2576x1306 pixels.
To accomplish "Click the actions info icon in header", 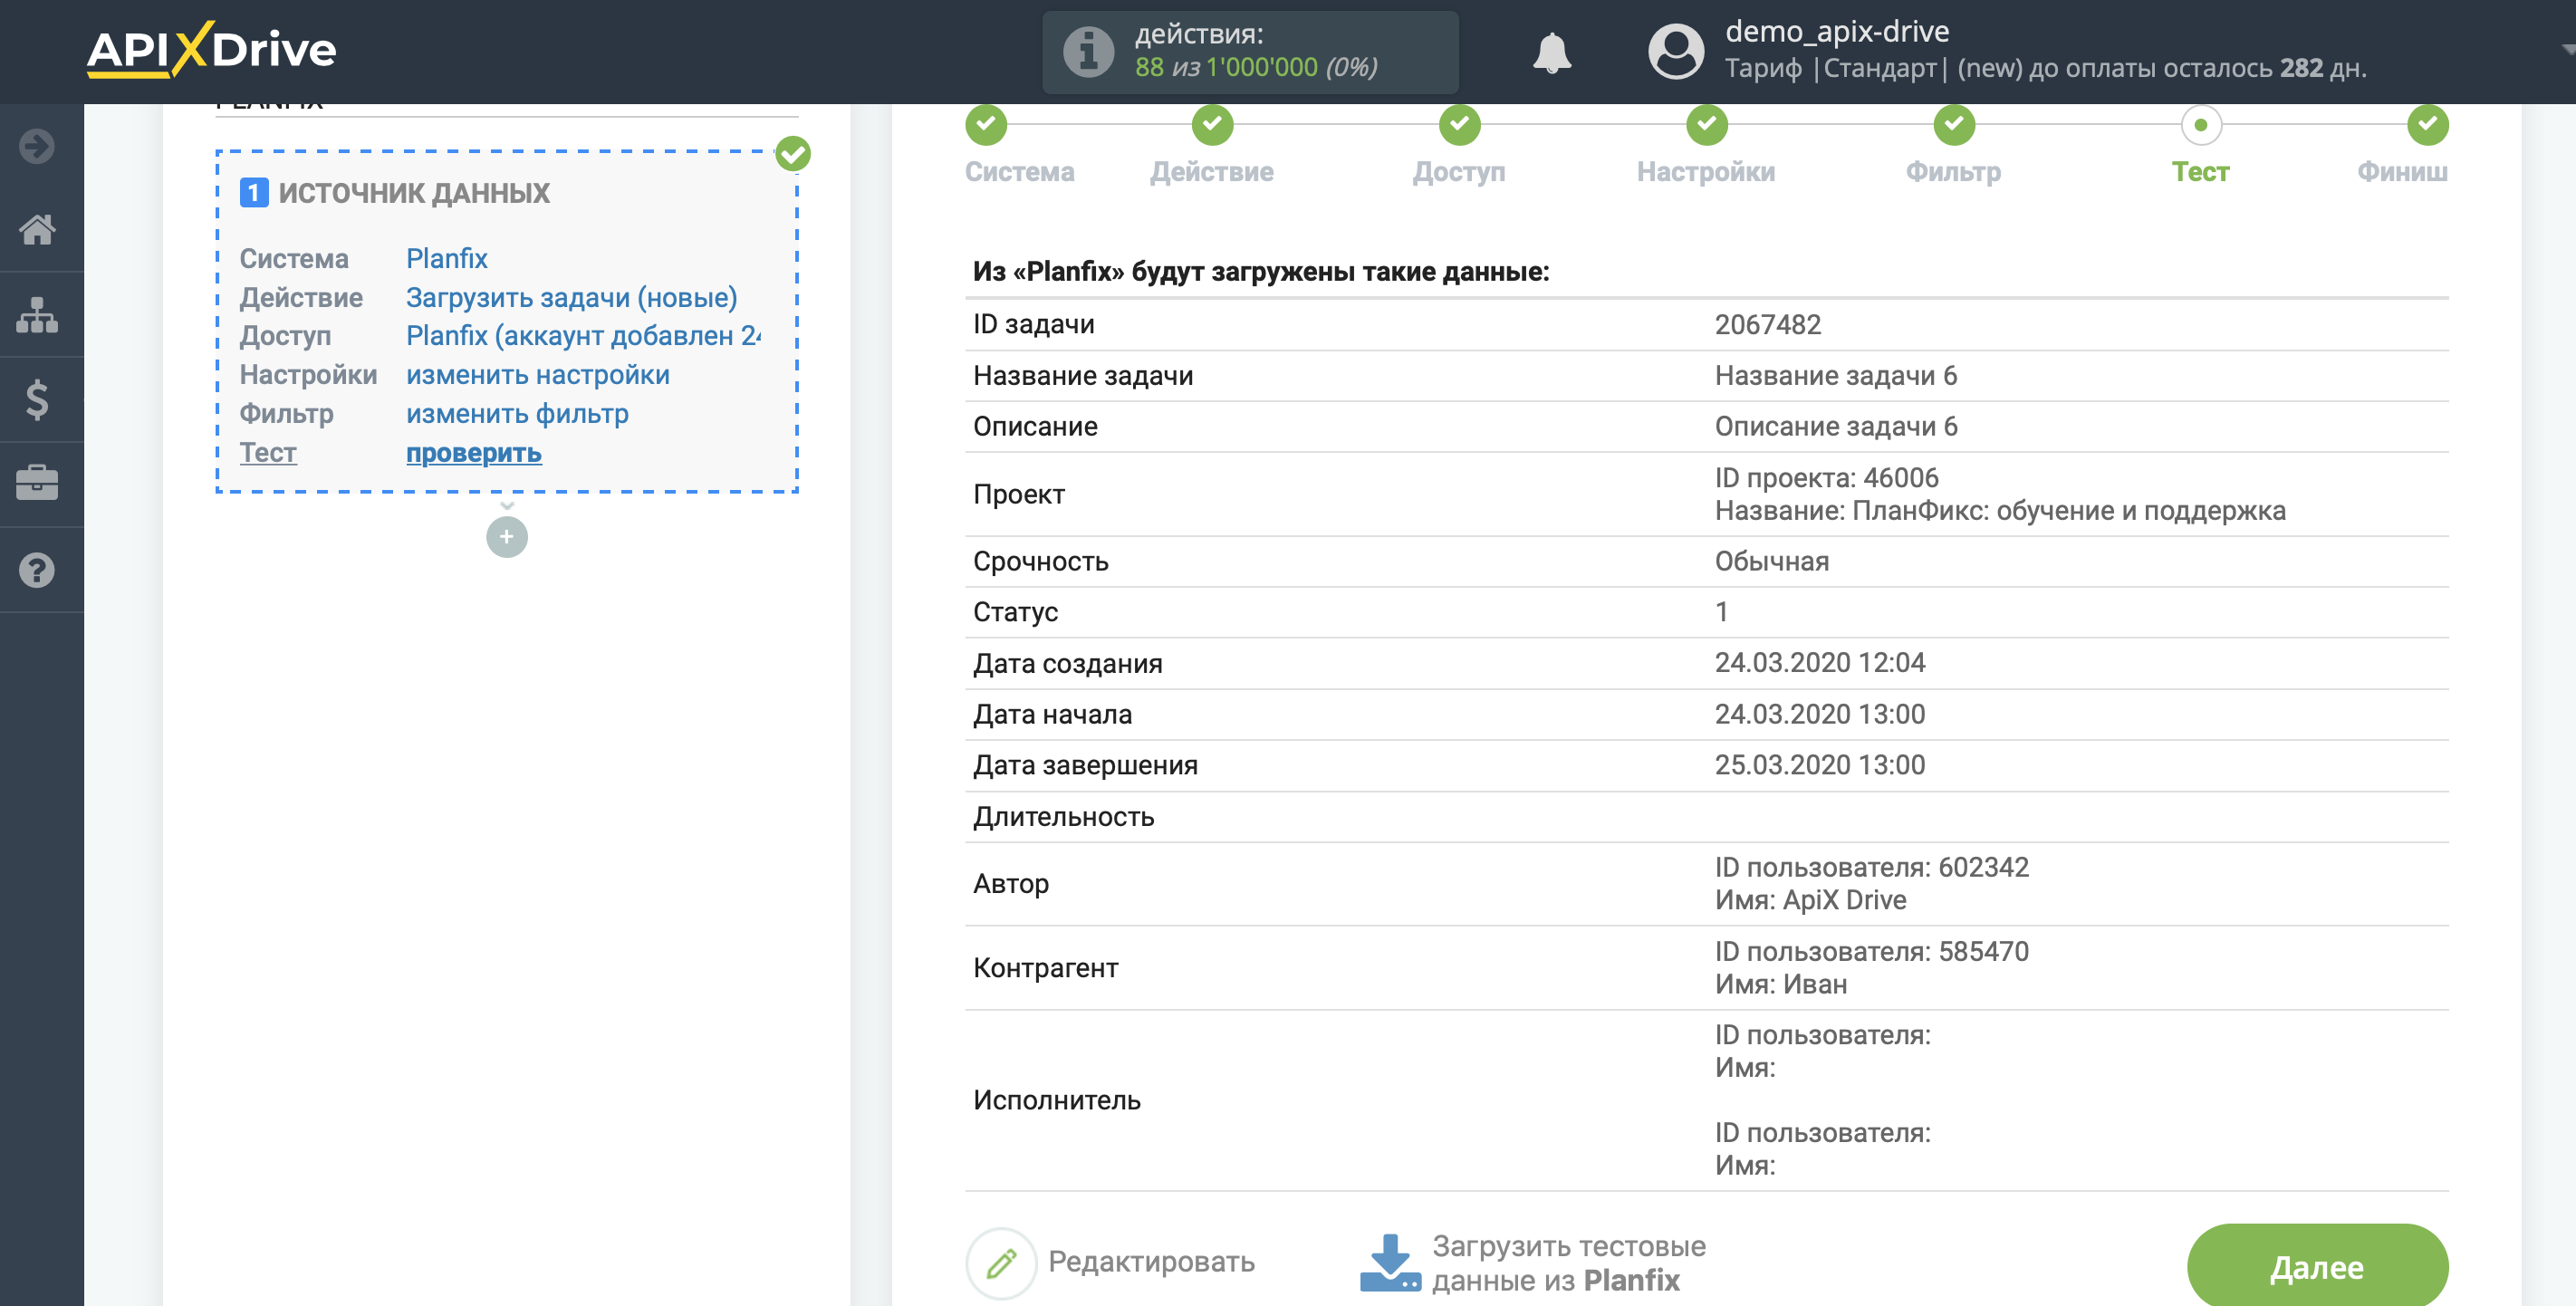I will (x=1088, y=52).
